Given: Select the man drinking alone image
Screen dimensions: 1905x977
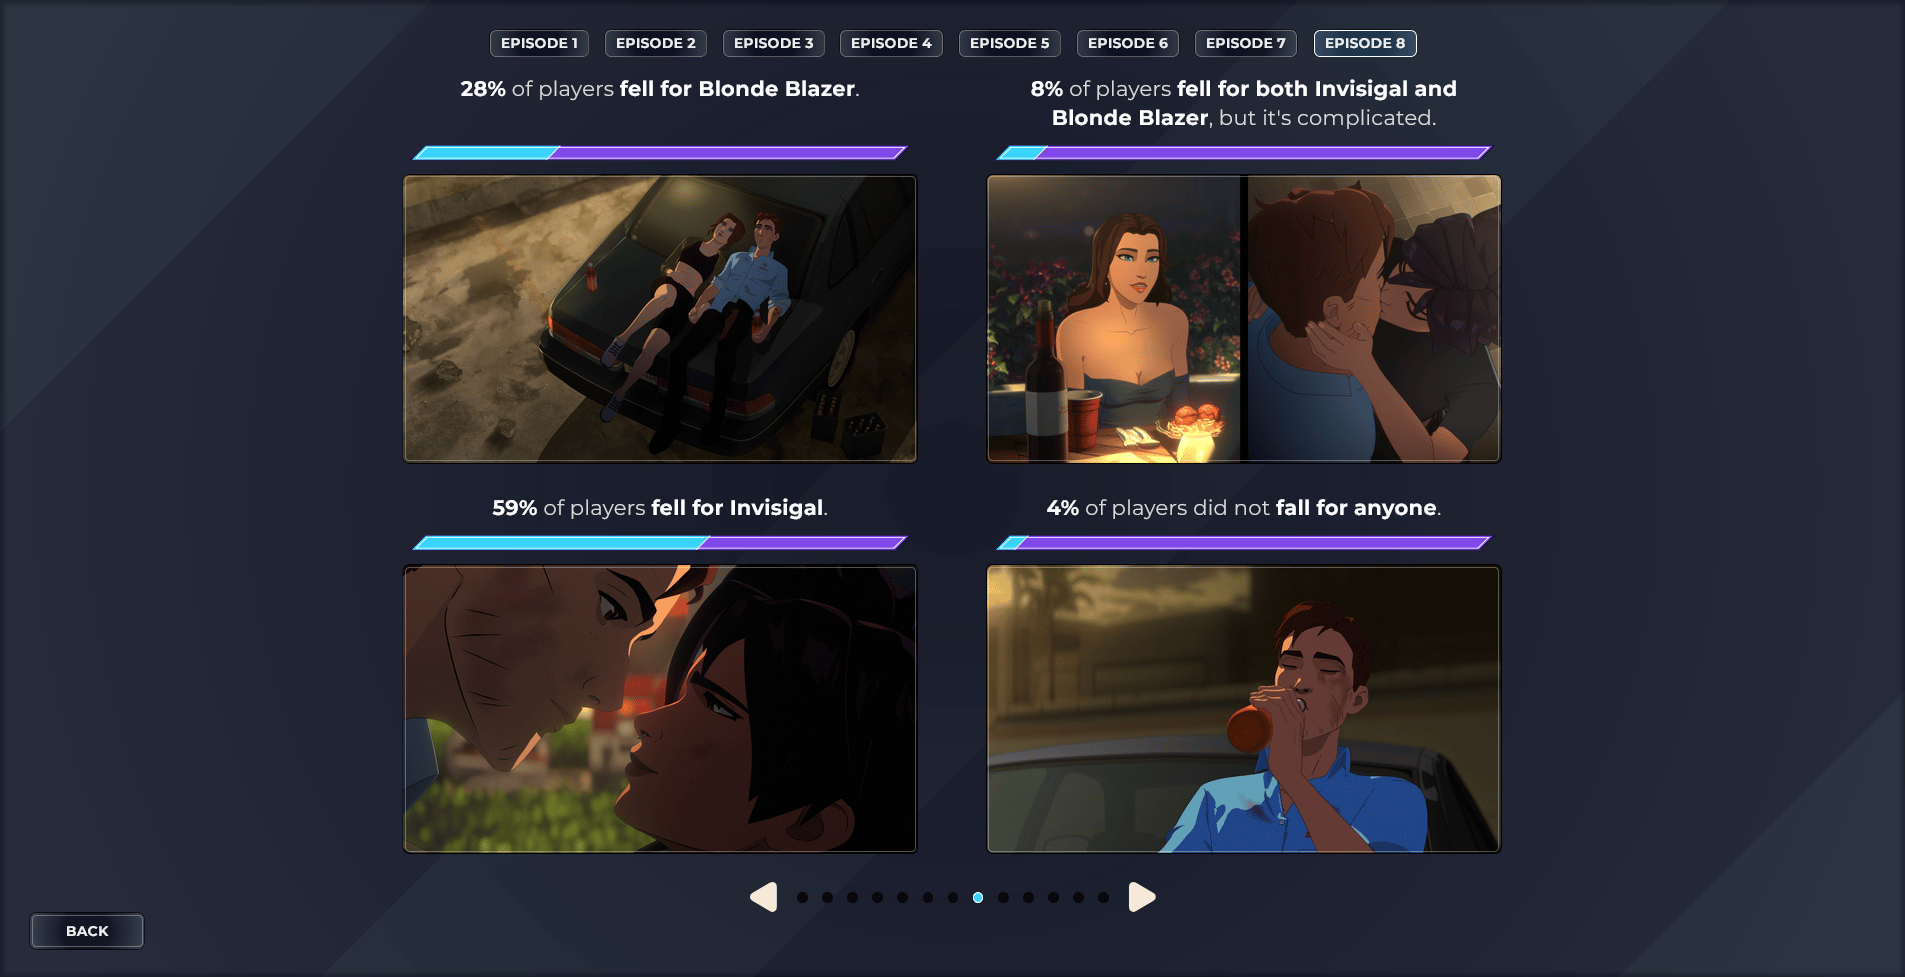Looking at the screenshot, I should [x=1243, y=709].
